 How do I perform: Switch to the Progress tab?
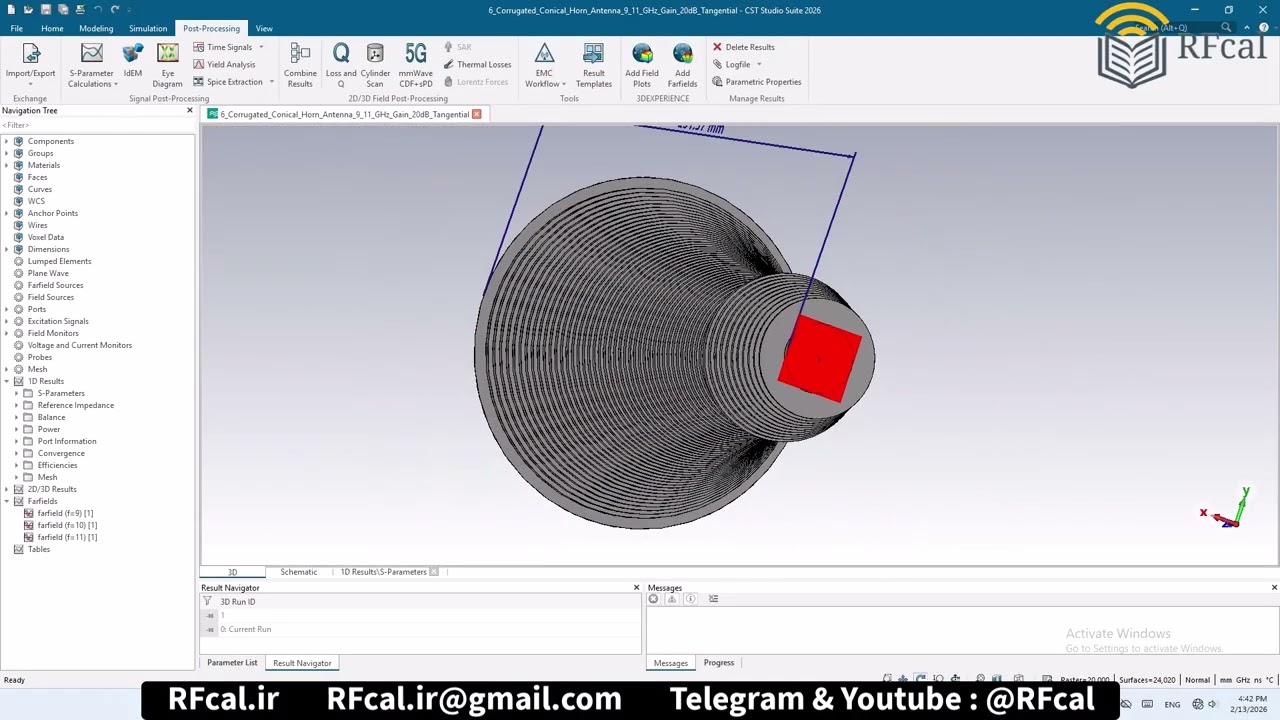719,663
